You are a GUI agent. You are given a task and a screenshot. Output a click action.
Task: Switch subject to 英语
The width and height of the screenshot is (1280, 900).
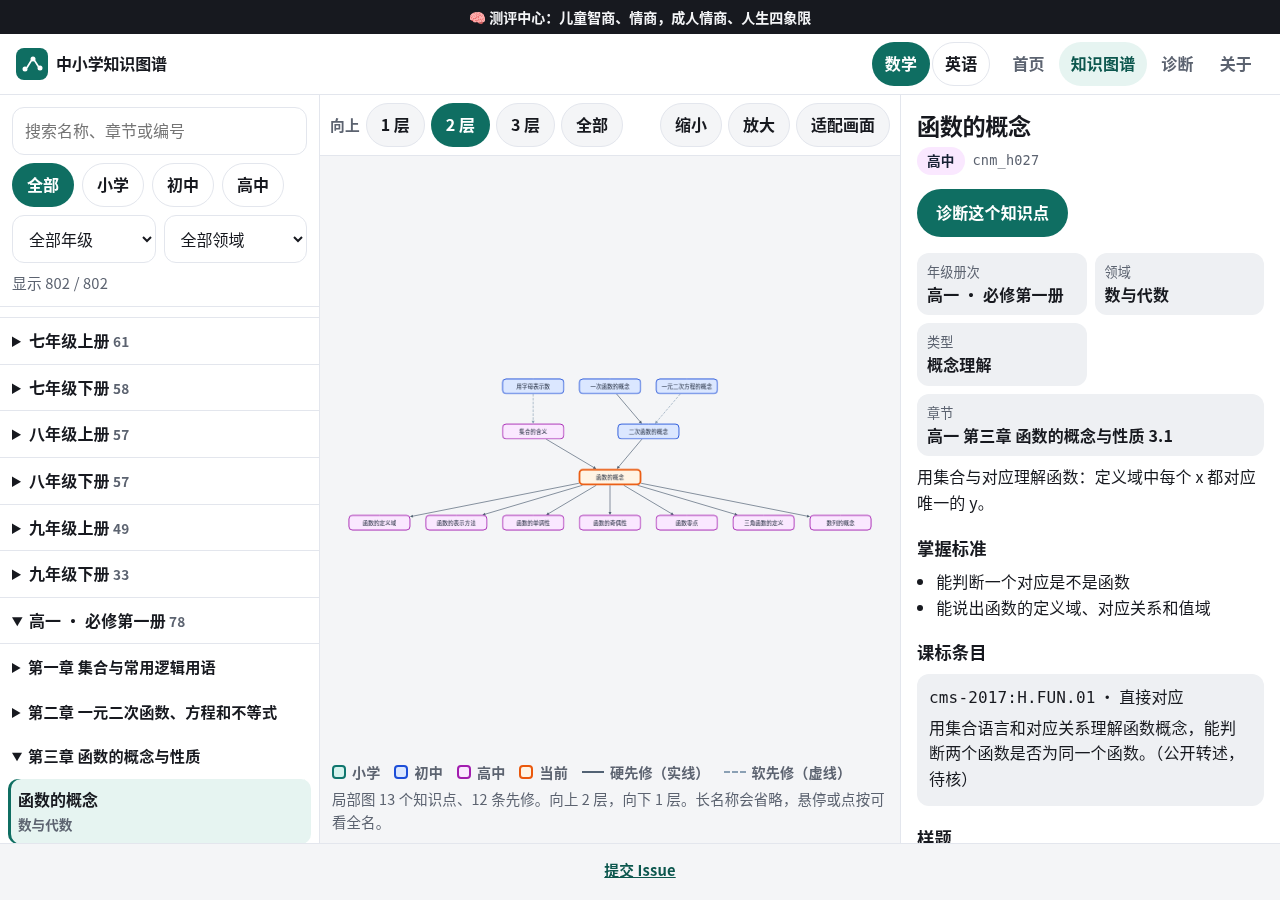point(961,64)
